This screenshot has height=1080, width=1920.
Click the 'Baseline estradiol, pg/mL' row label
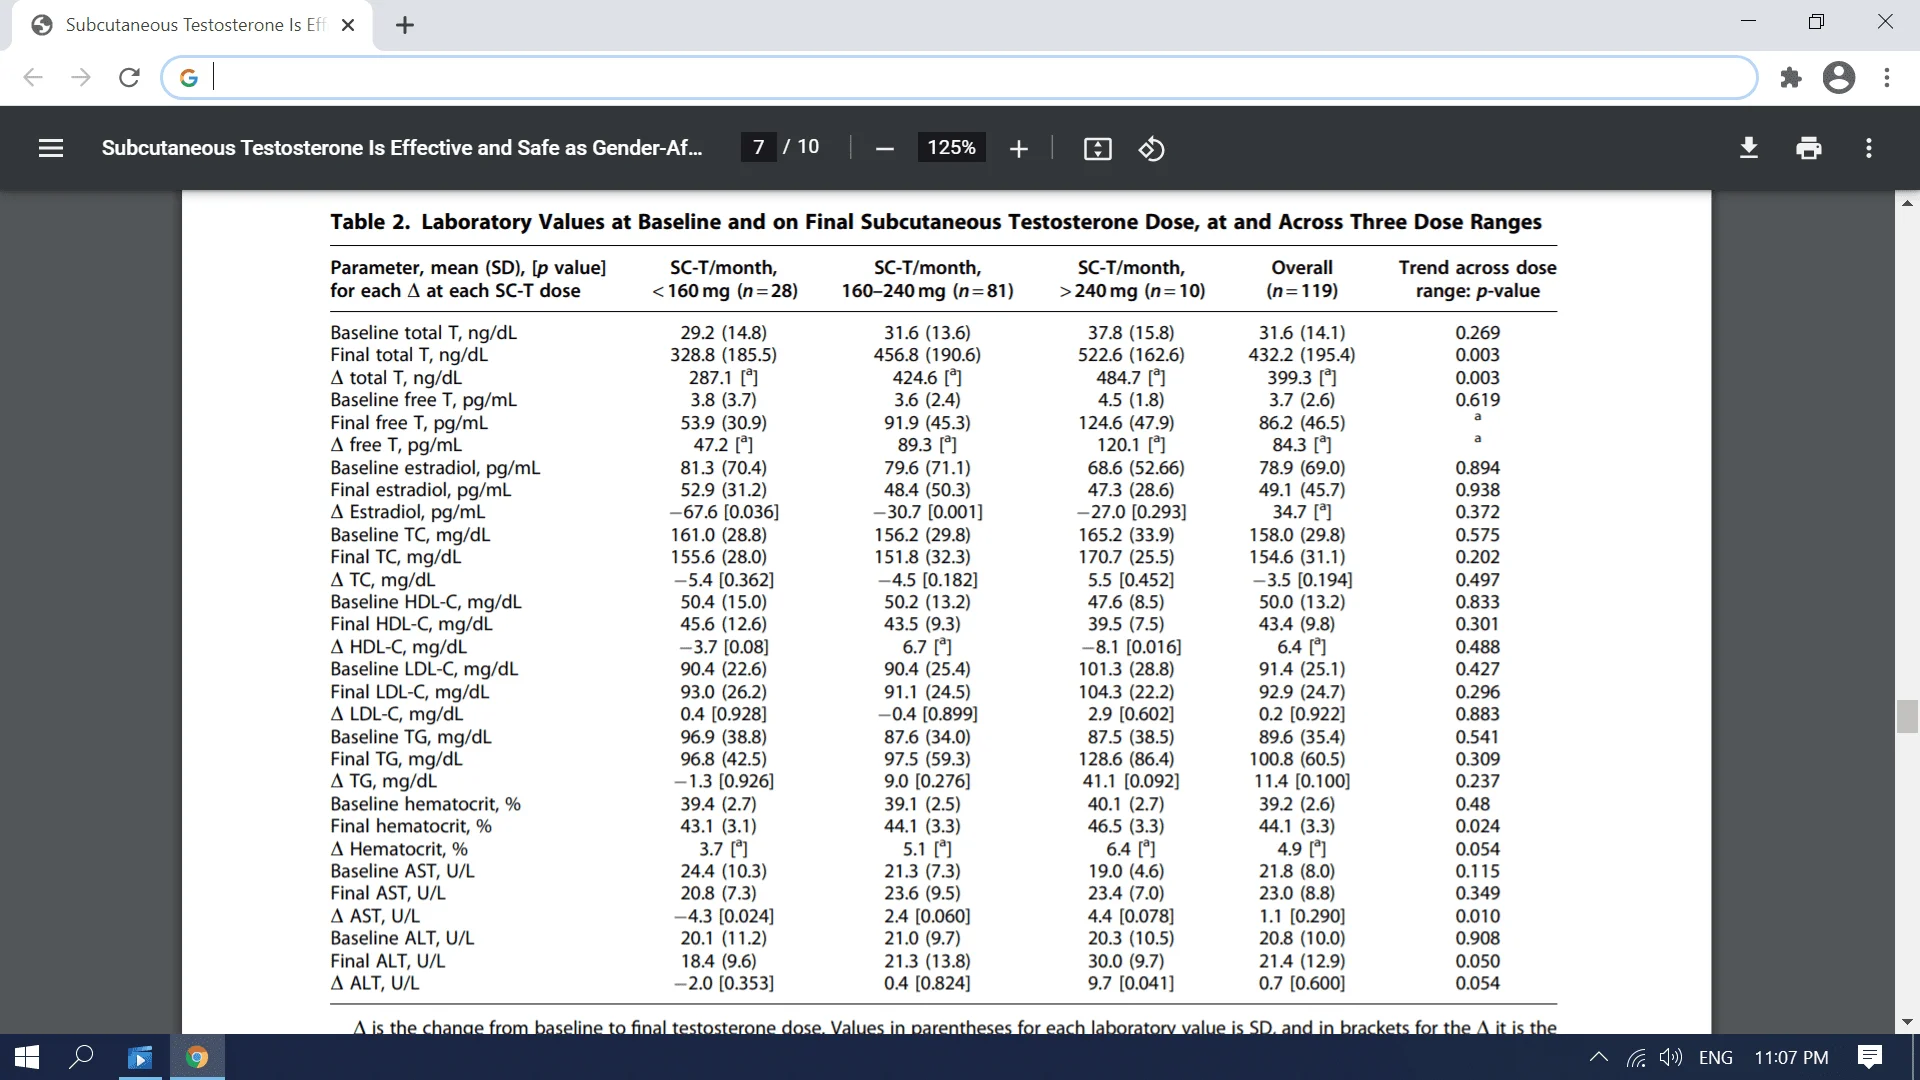(x=435, y=468)
